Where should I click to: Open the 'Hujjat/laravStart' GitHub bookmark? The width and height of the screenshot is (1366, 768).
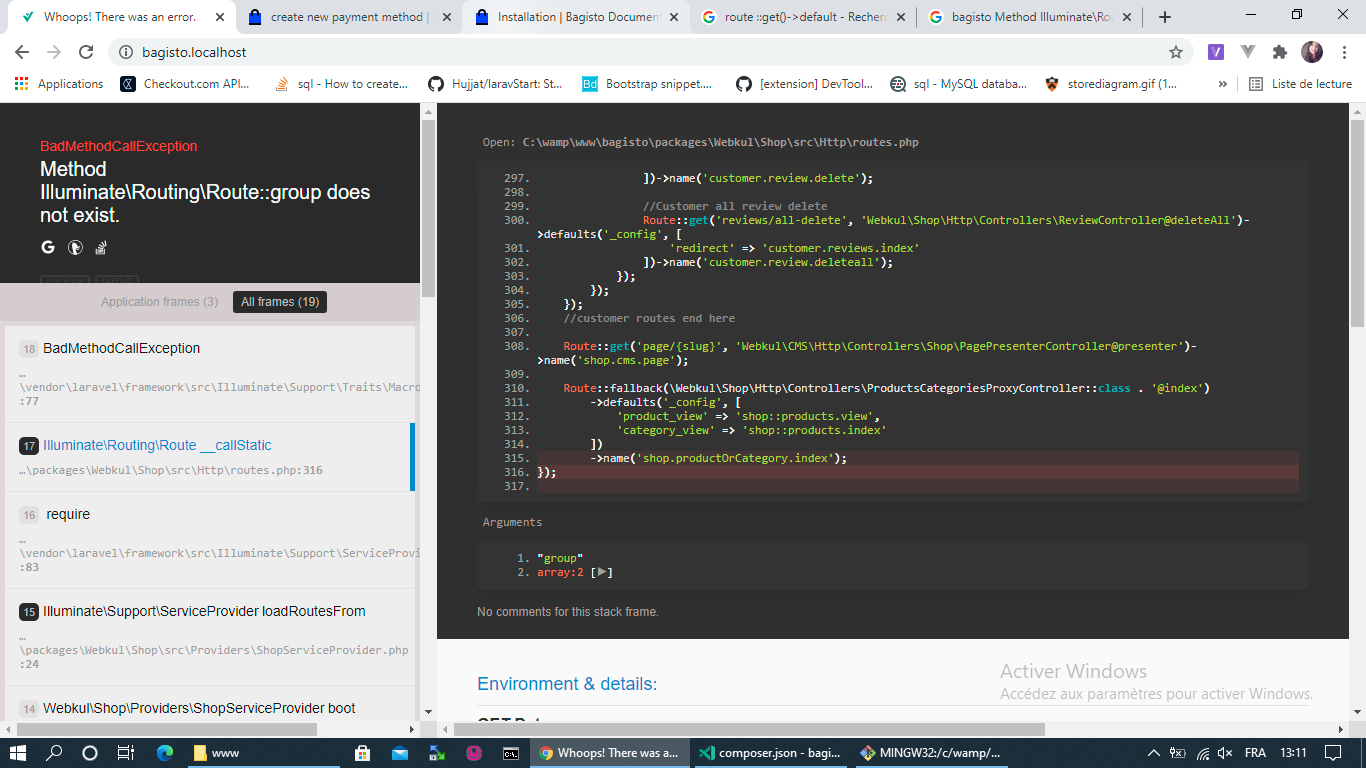tap(495, 84)
